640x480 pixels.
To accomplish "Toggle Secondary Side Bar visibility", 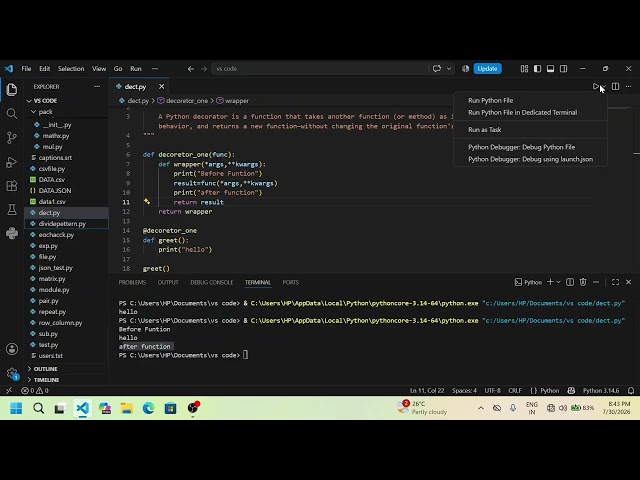I will click(564, 69).
